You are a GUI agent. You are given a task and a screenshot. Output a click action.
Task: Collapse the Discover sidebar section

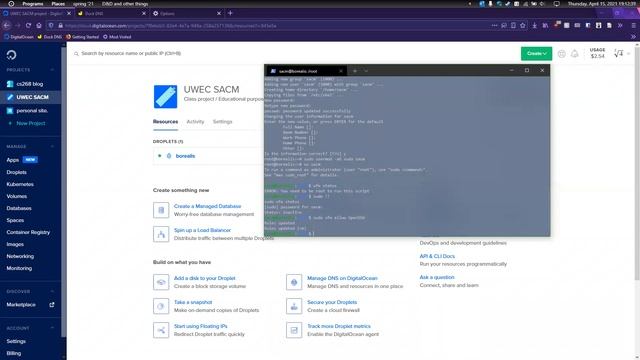point(52,291)
